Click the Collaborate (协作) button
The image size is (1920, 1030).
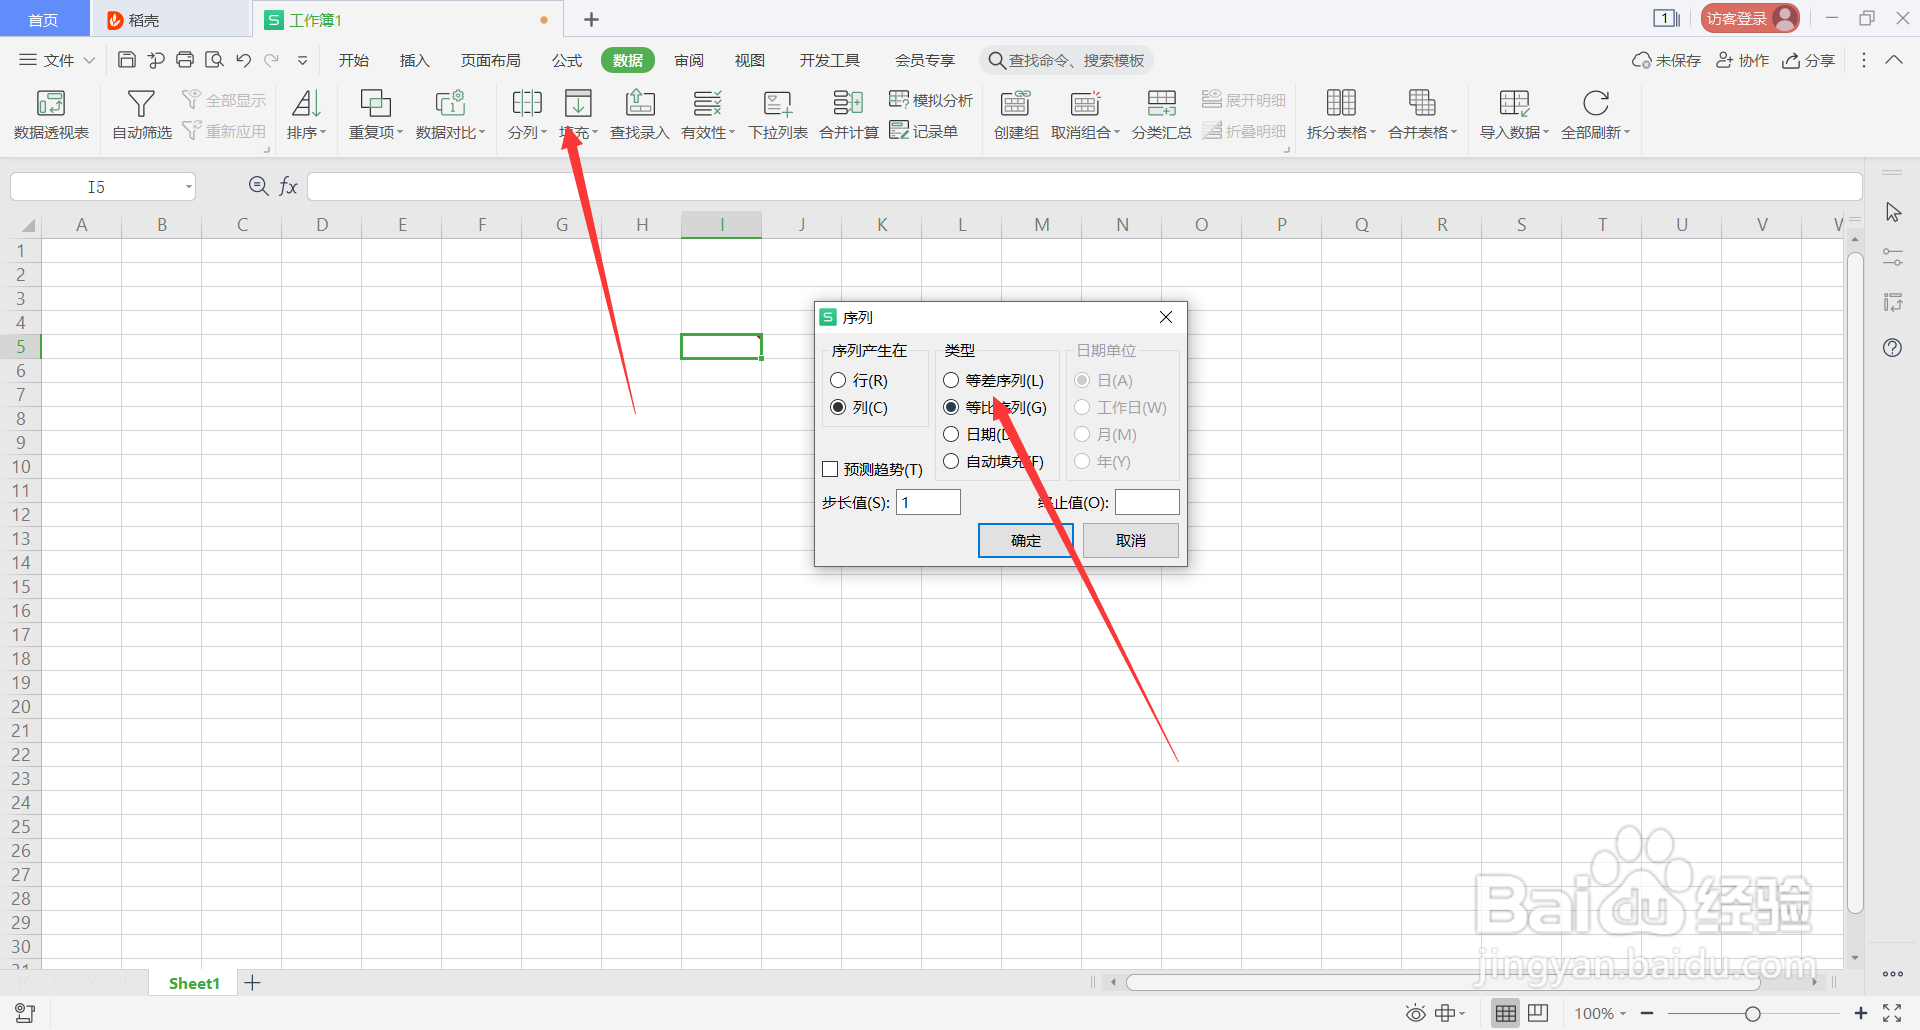1742,60
